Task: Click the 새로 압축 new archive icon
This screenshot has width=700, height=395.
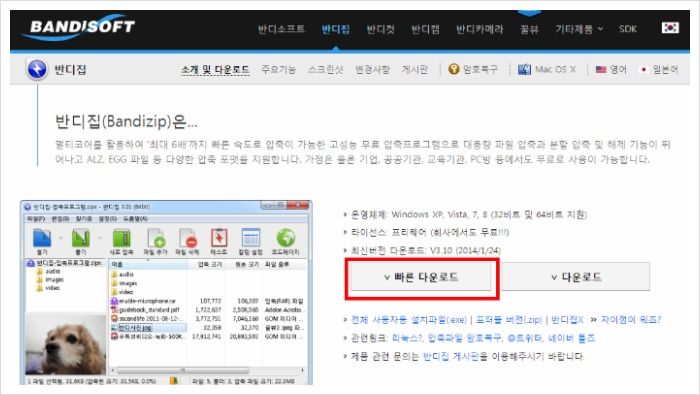Action: pyautogui.click(x=121, y=238)
